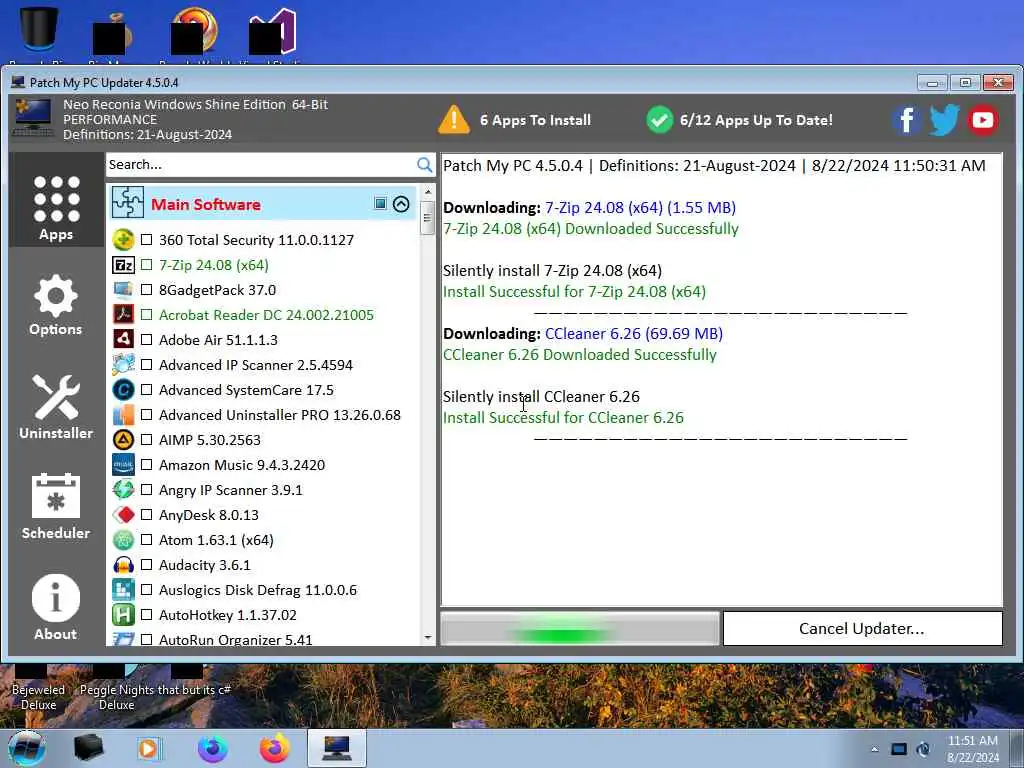1024x768 pixels.
Task: Check the Advanced Uninstaller PRO checkbox
Action: (x=147, y=415)
